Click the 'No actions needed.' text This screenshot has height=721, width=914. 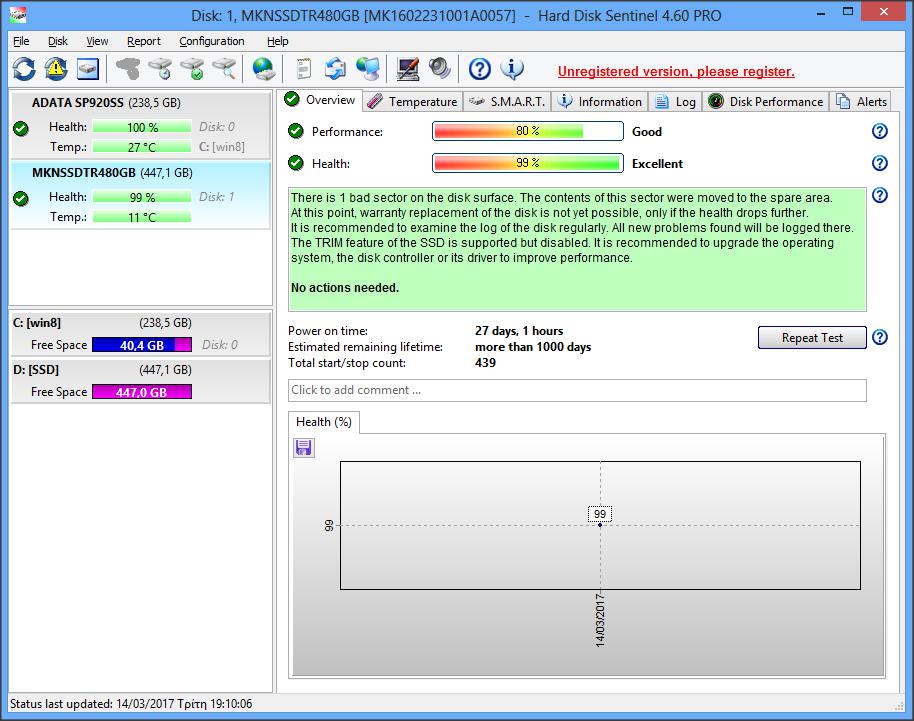tap(344, 287)
